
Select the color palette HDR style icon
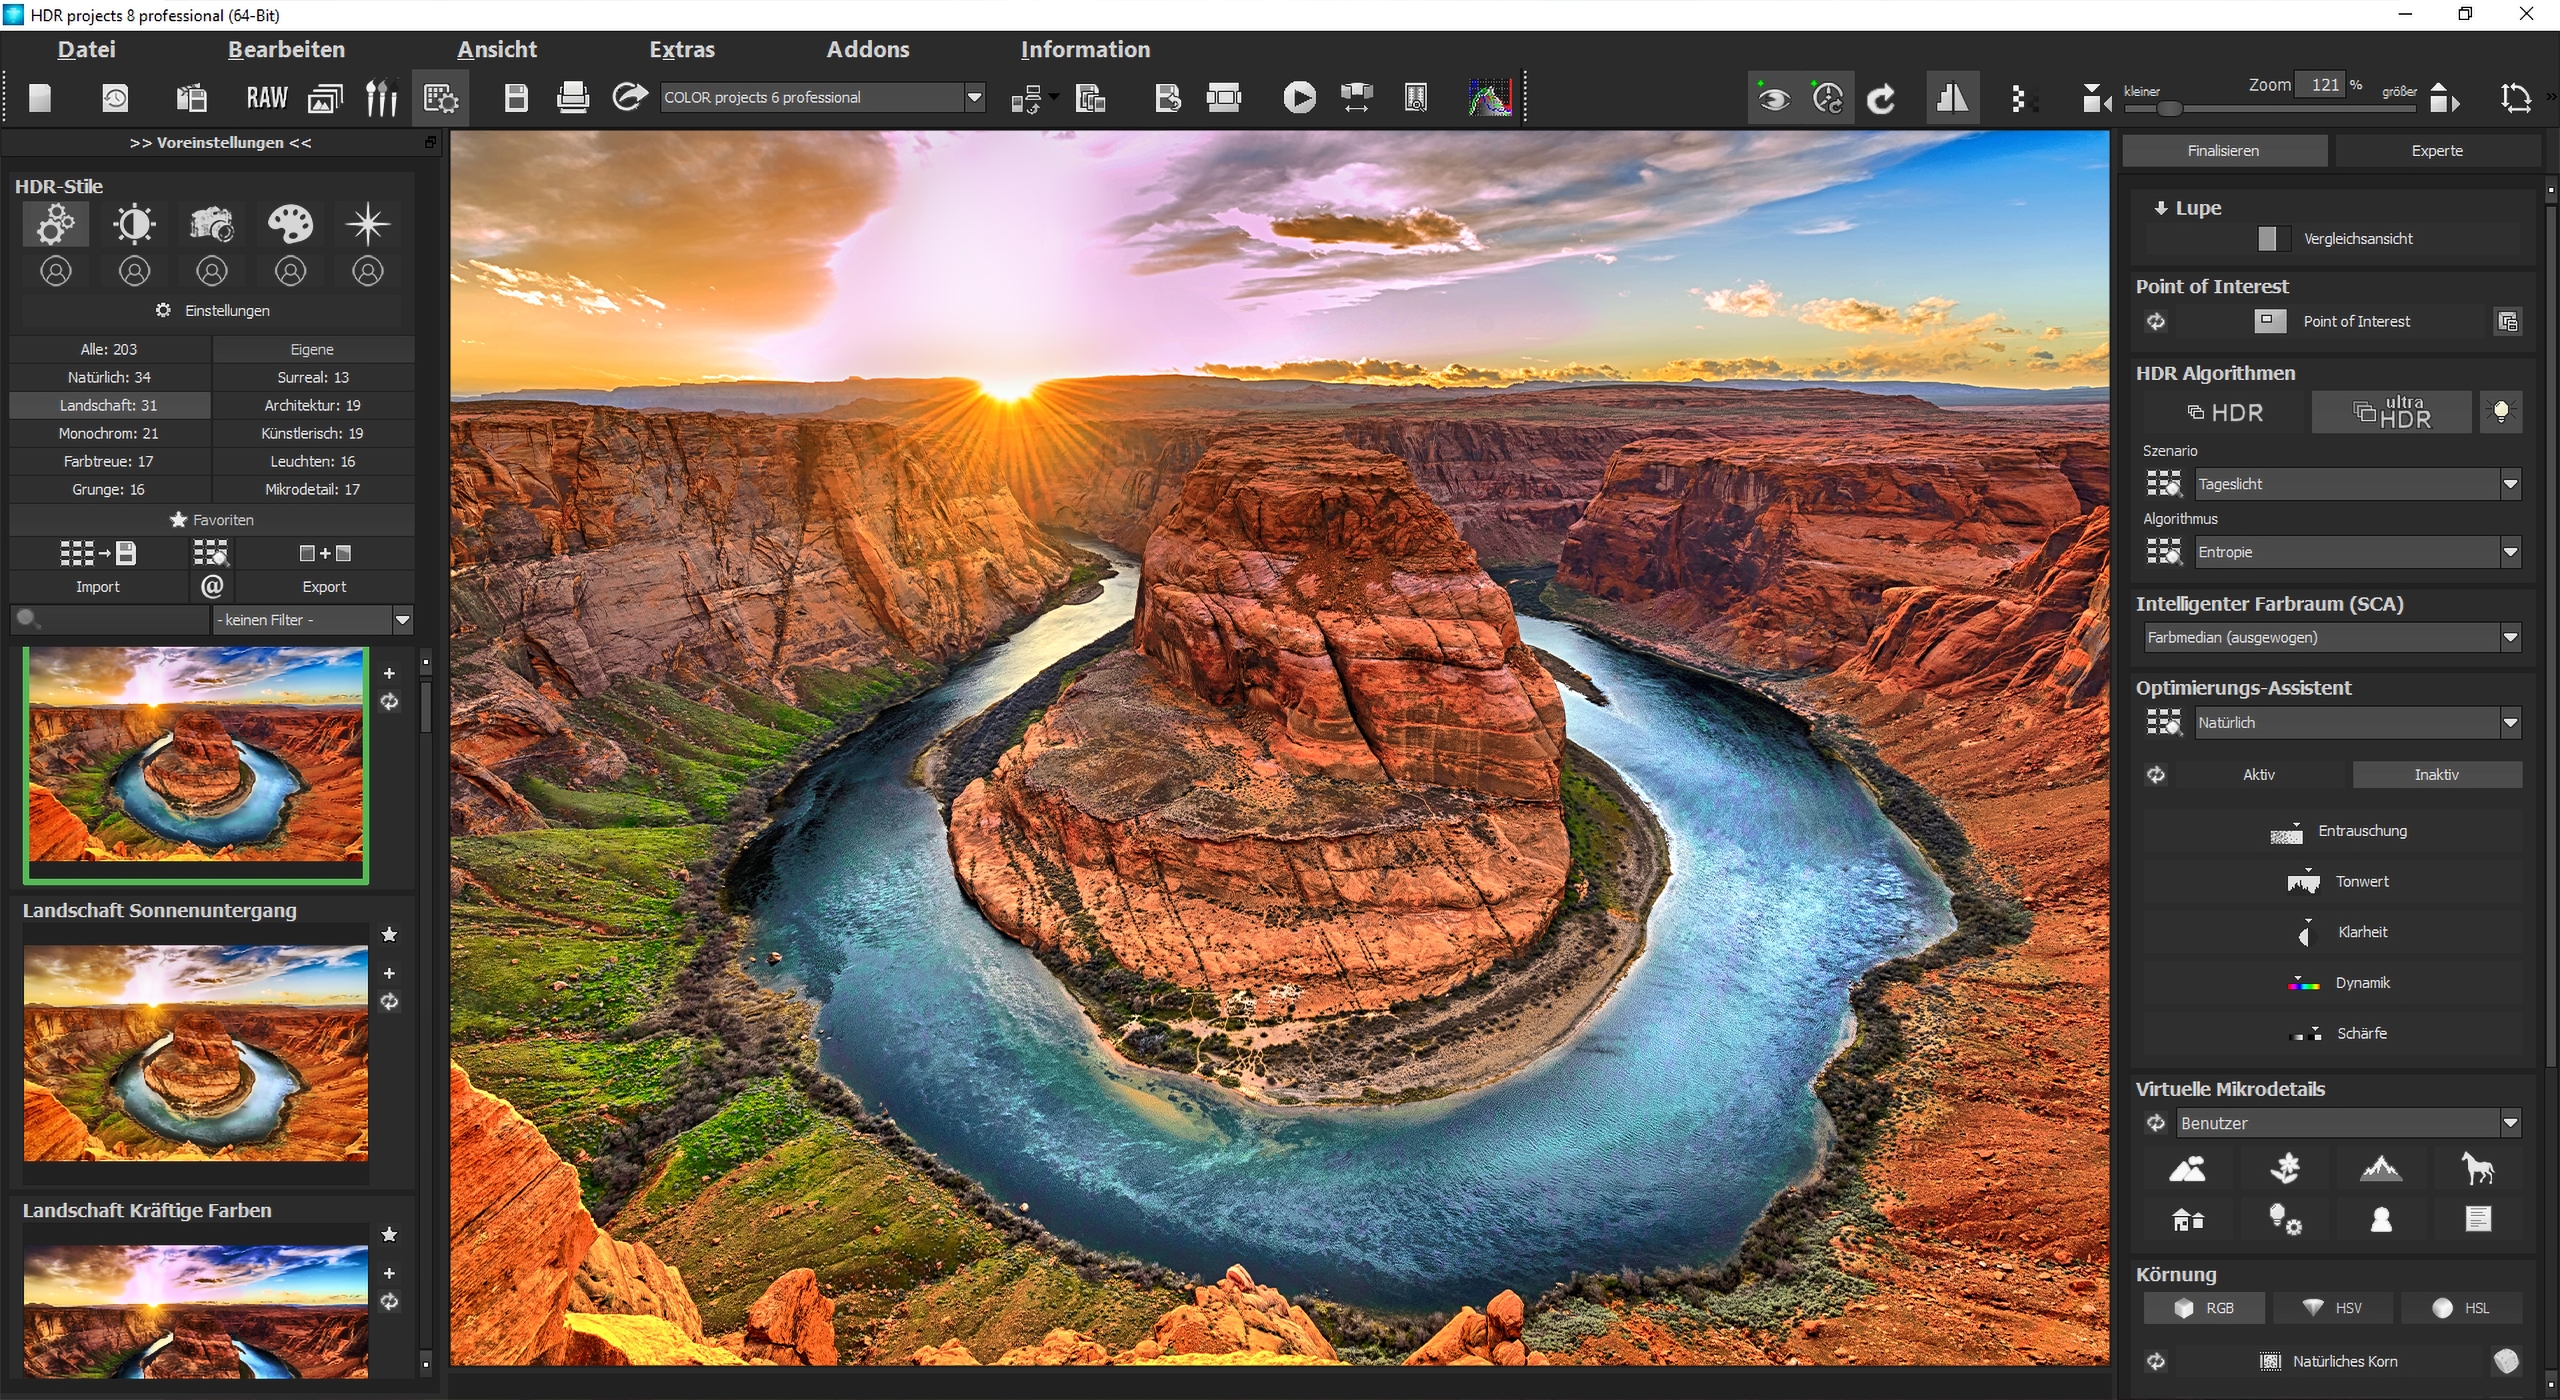290,224
